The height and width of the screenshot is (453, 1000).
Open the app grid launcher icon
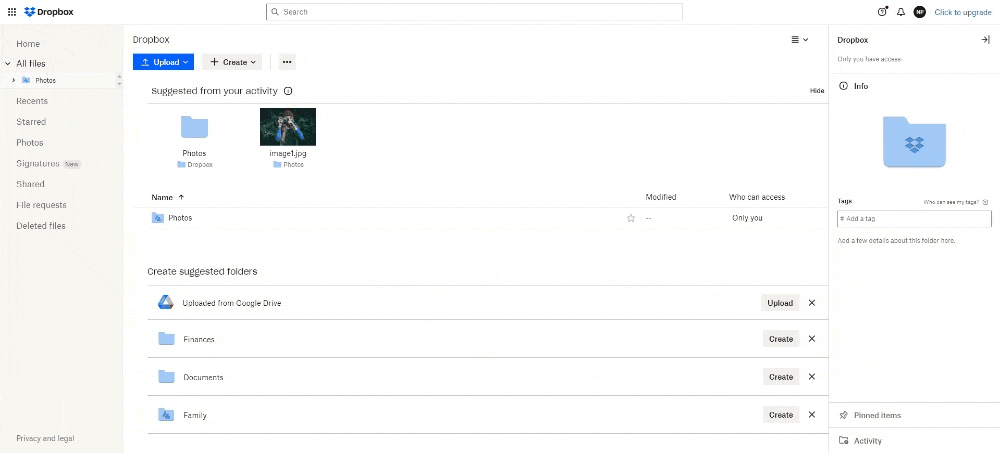coord(12,12)
